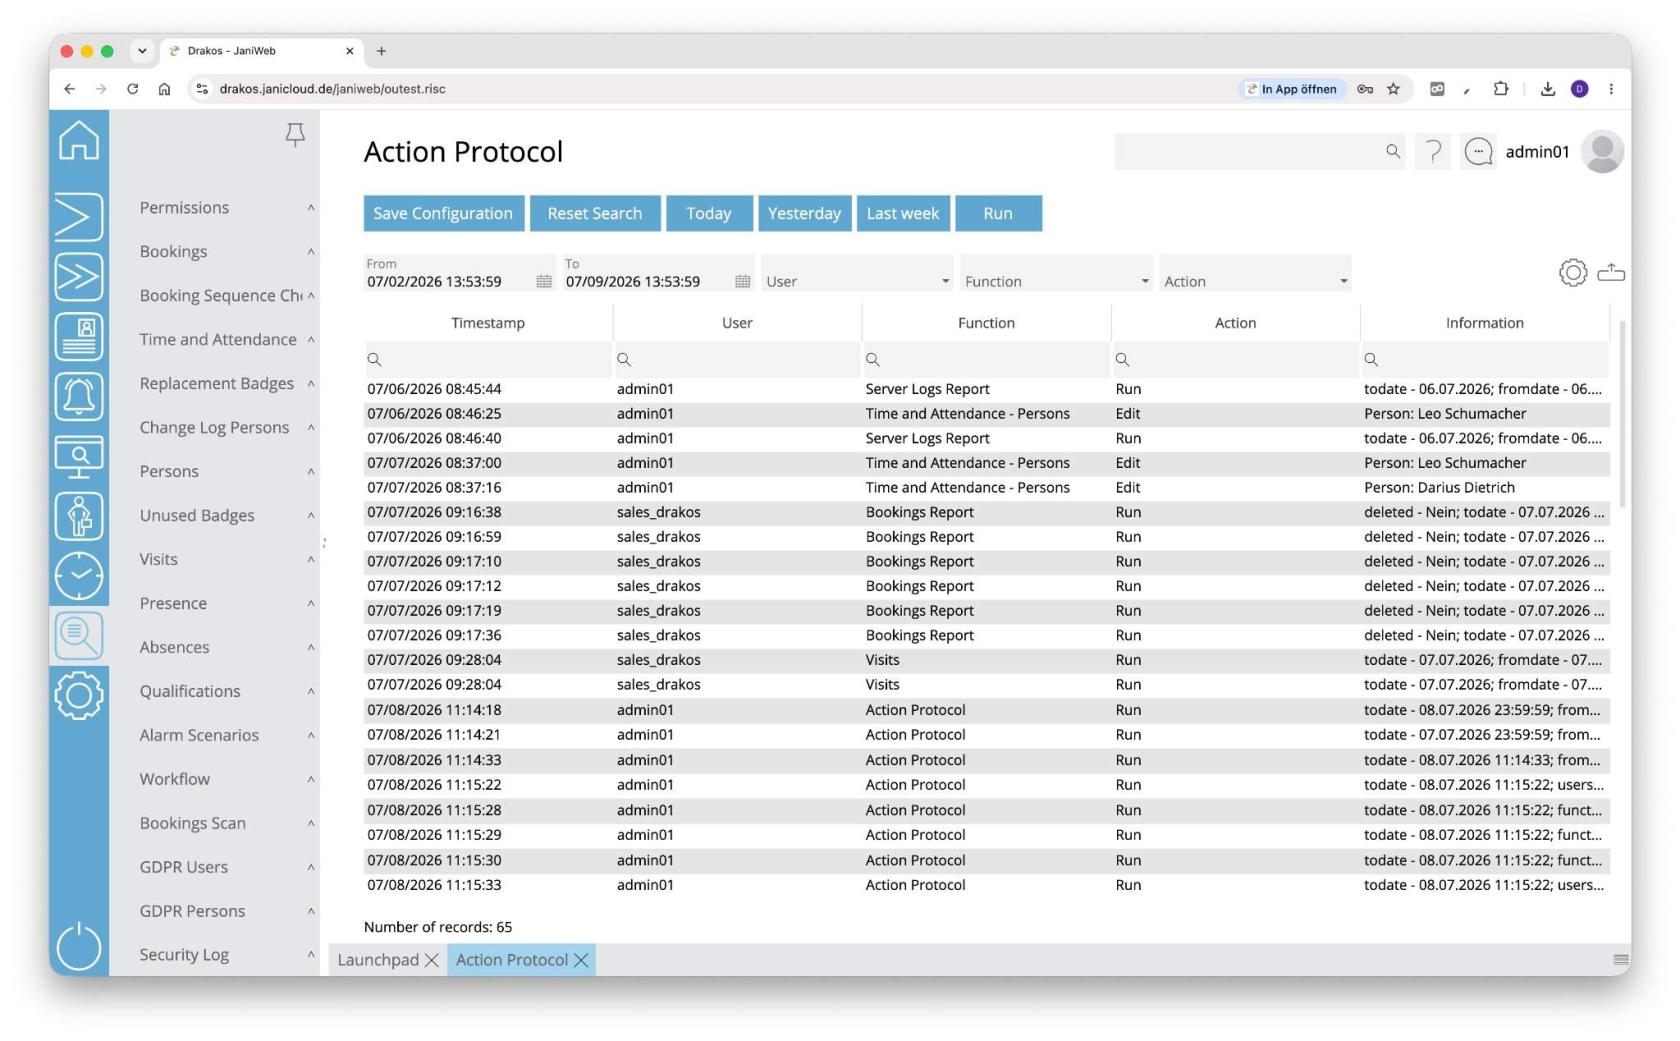Click the Run button
This screenshot has height=1041, width=1680.
pyautogui.click(x=998, y=214)
